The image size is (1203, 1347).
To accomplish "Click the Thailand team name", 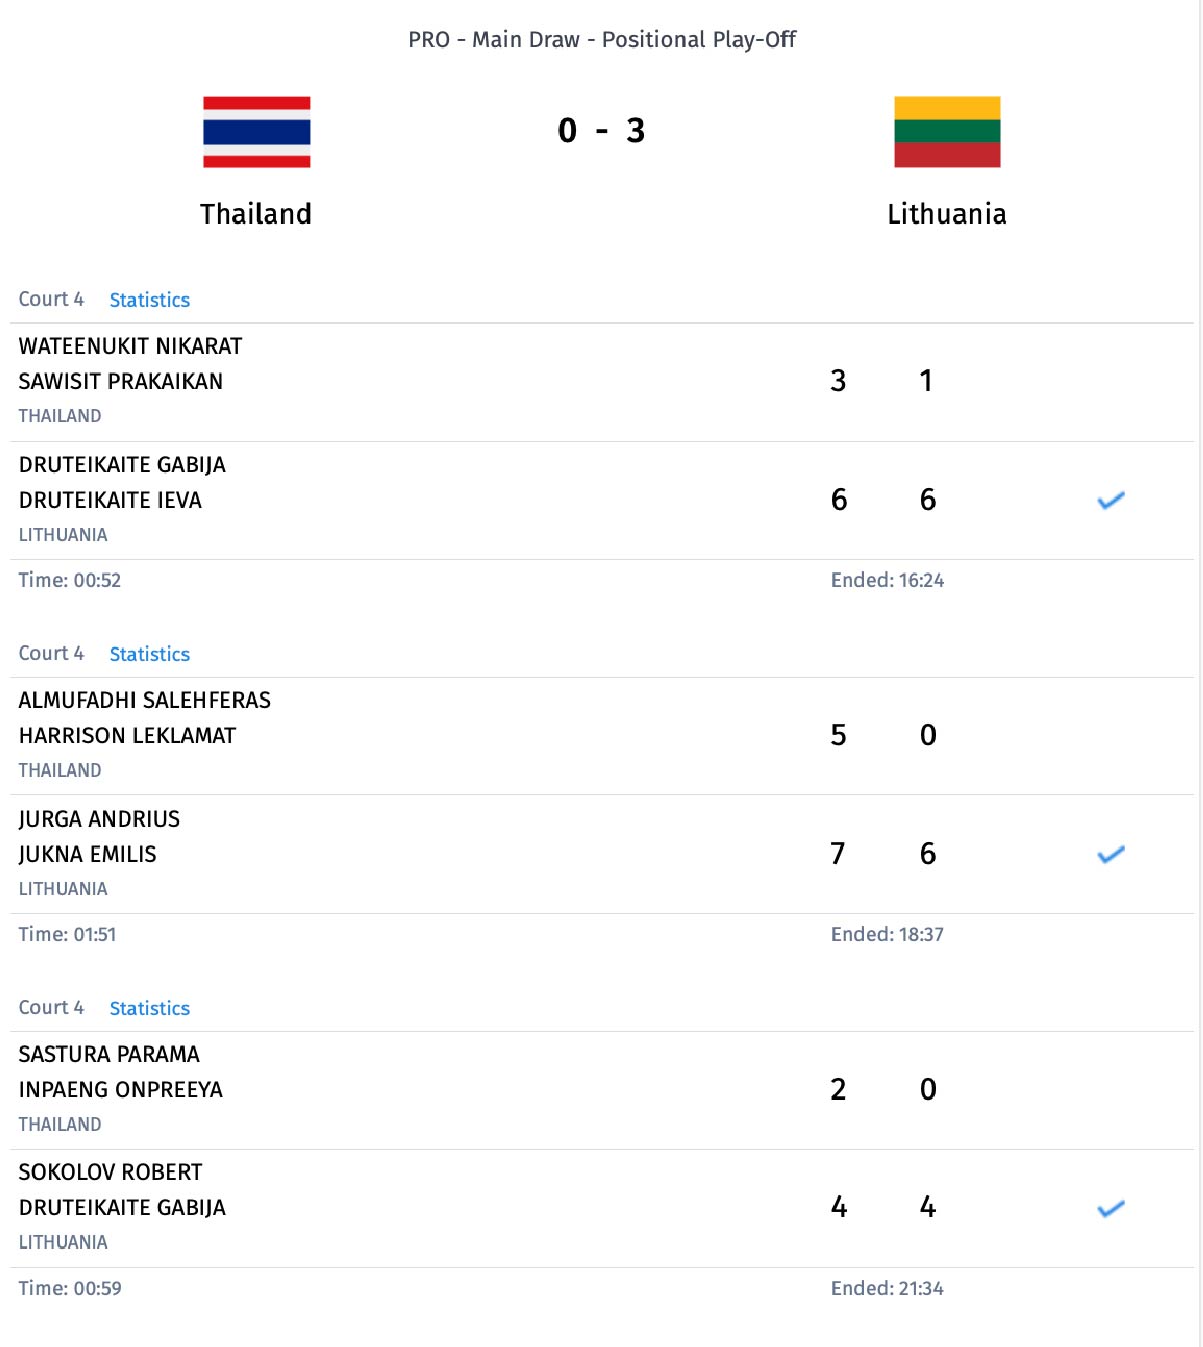I will coord(256,214).
